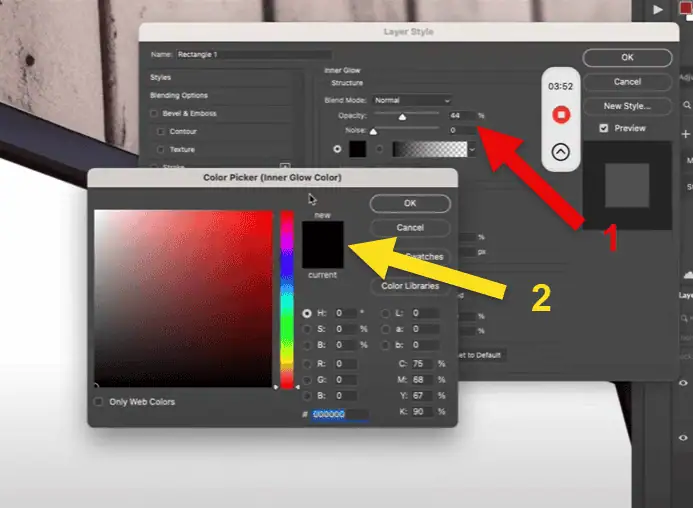Image resolution: width=693 pixels, height=508 pixels.
Task: Click the black Inner Glow color swatch
Action: [357, 149]
